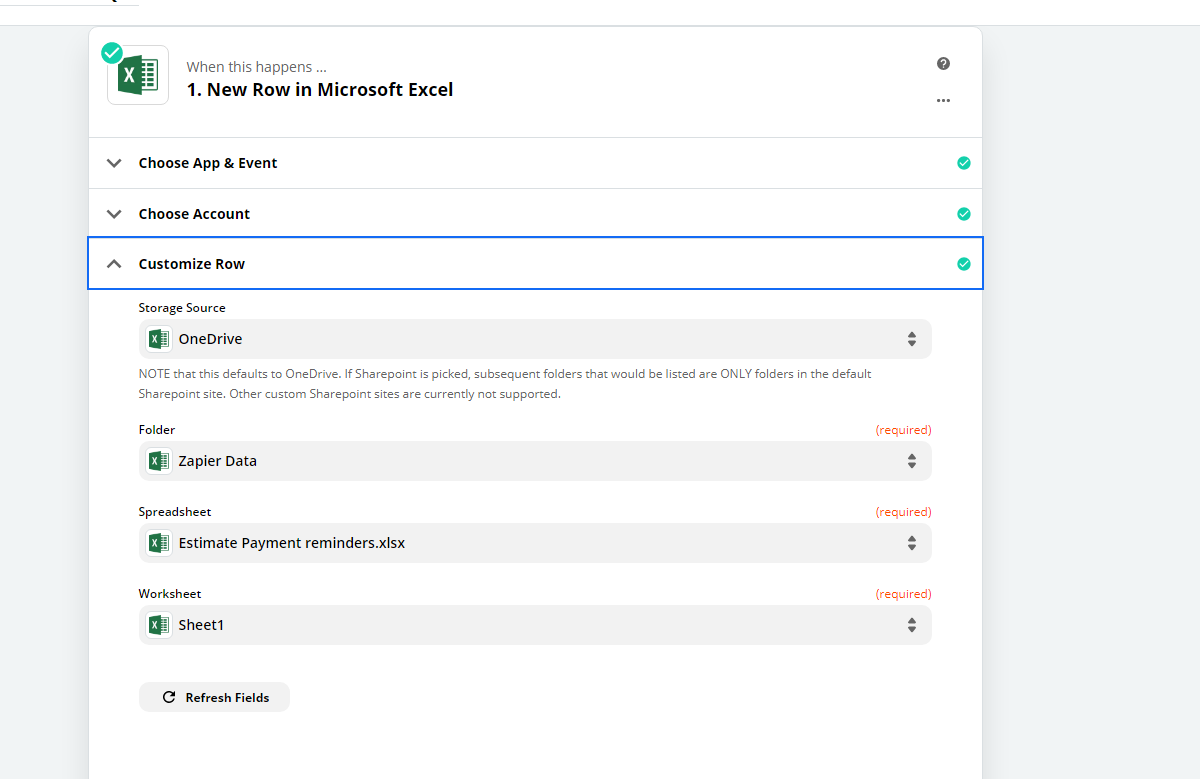Click the step title New Row in Microsoft Excel
This screenshot has height=779, width=1200.
pos(320,89)
